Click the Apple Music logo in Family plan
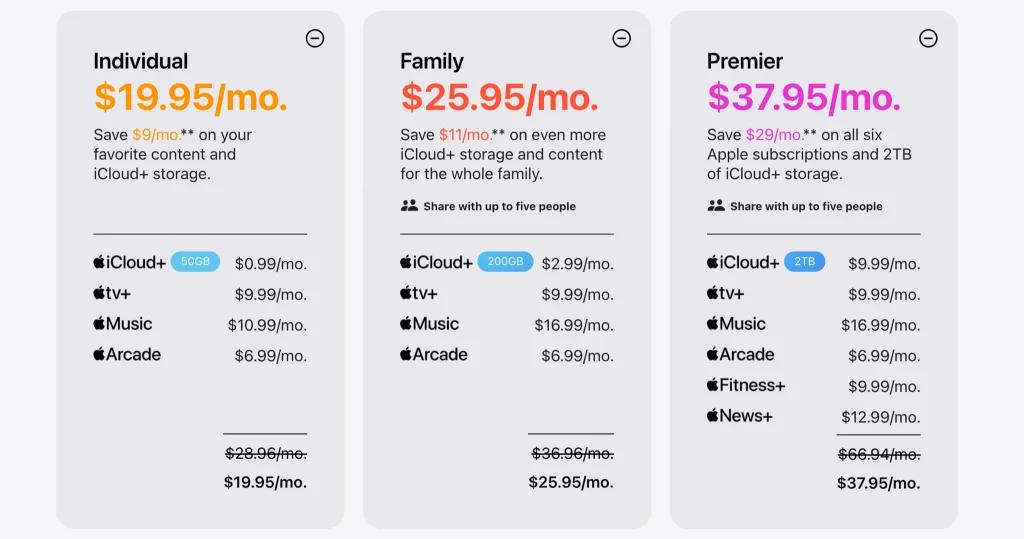The image size is (1024, 539). coord(429,323)
